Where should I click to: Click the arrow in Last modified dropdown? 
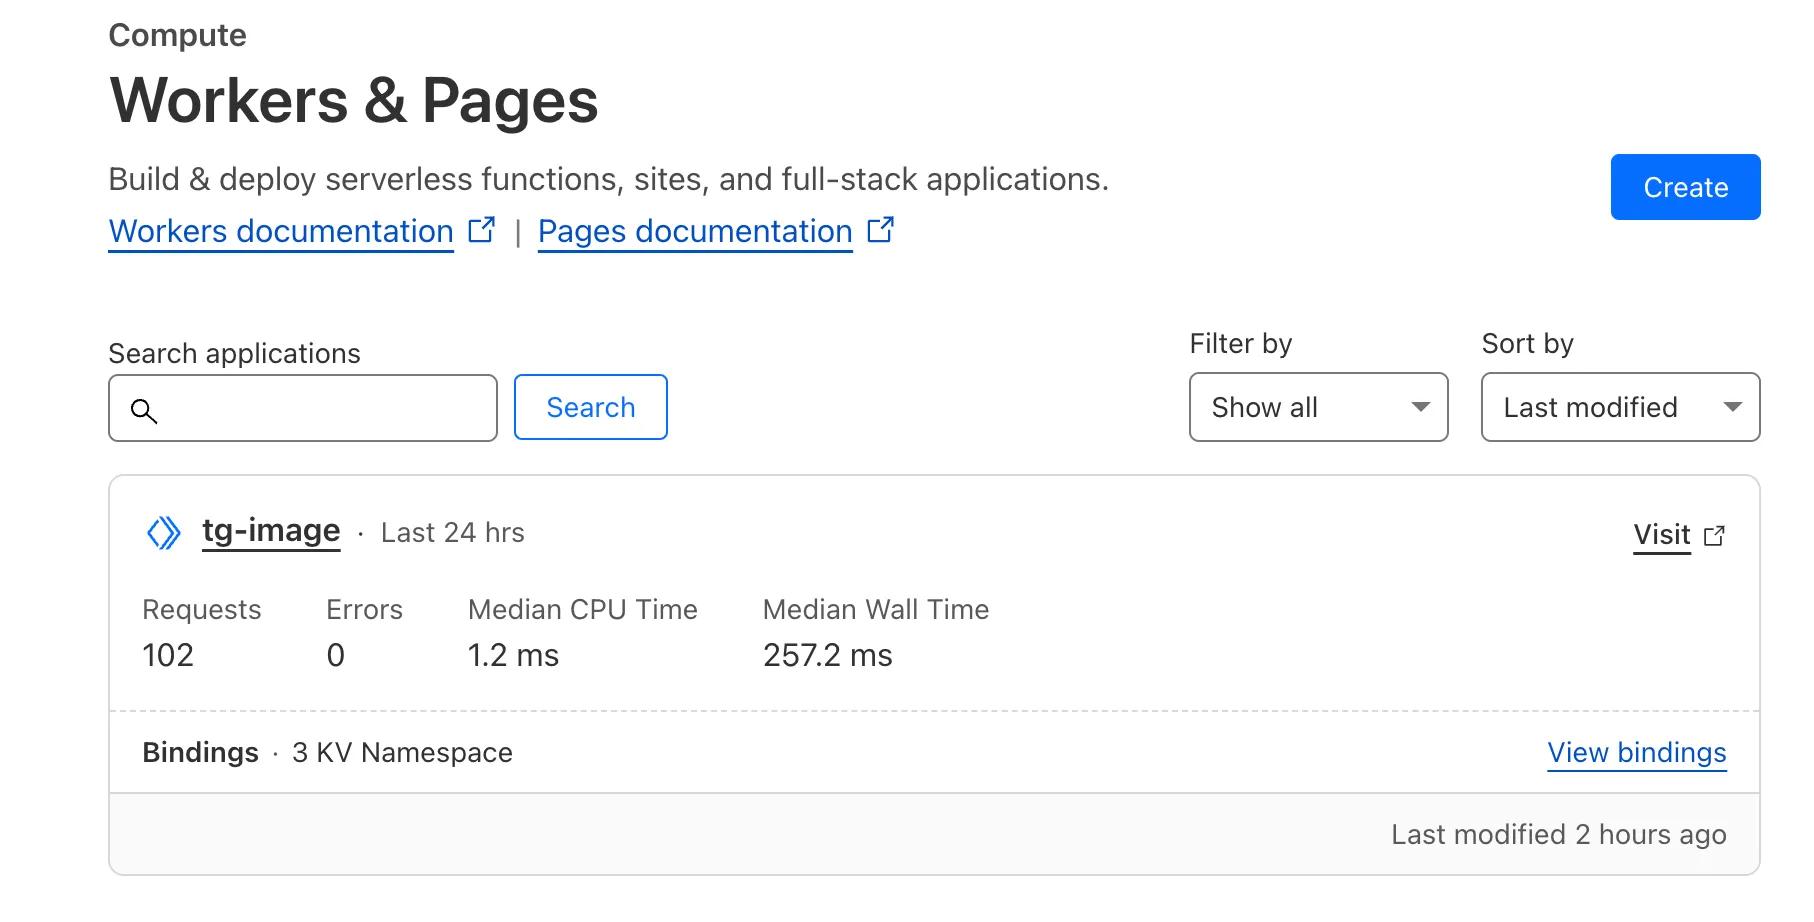pyautogui.click(x=1733, y=407)
